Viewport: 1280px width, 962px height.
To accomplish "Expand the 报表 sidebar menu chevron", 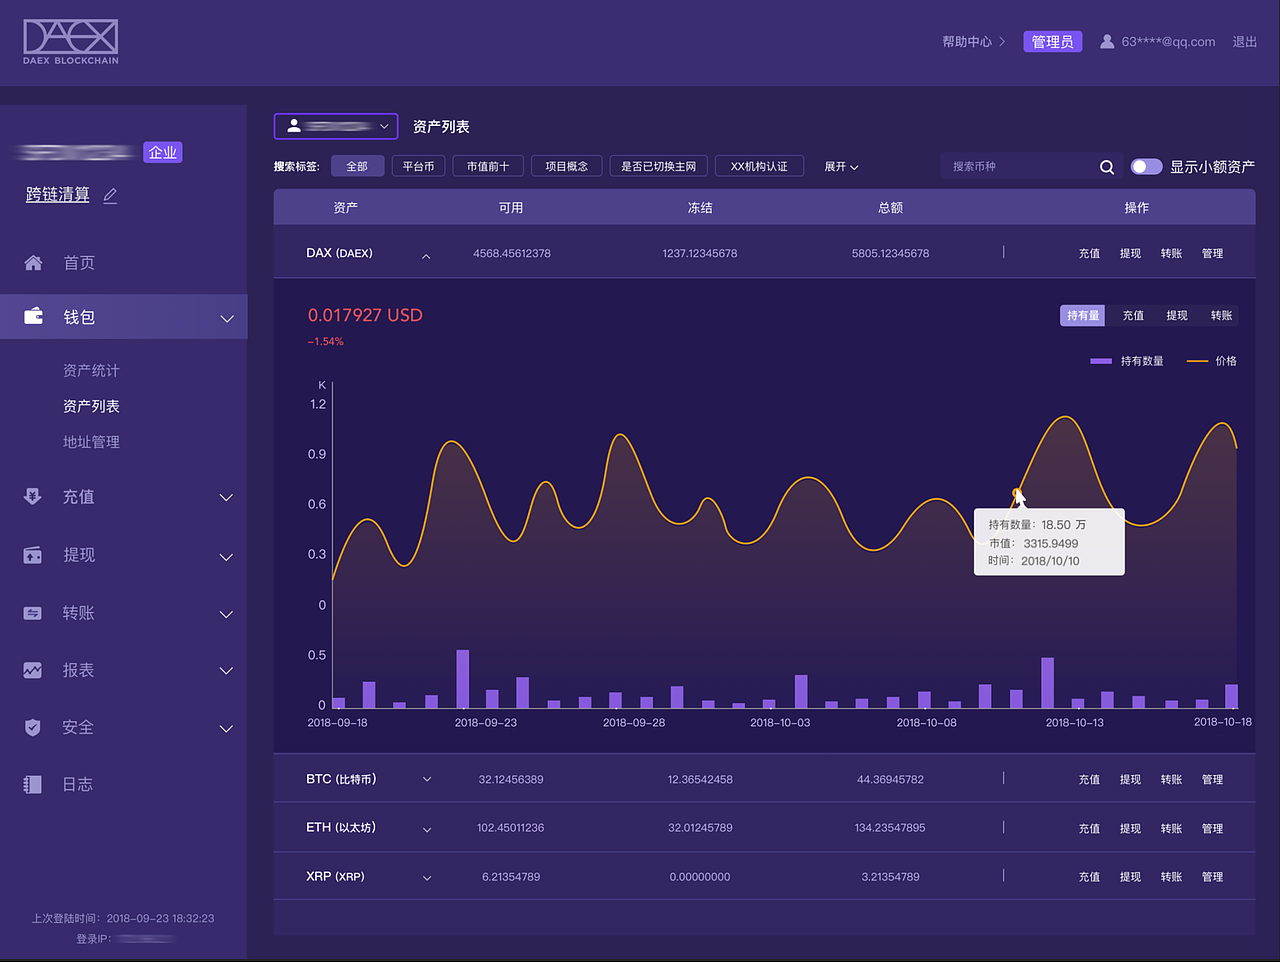I will tap(227, 671).
